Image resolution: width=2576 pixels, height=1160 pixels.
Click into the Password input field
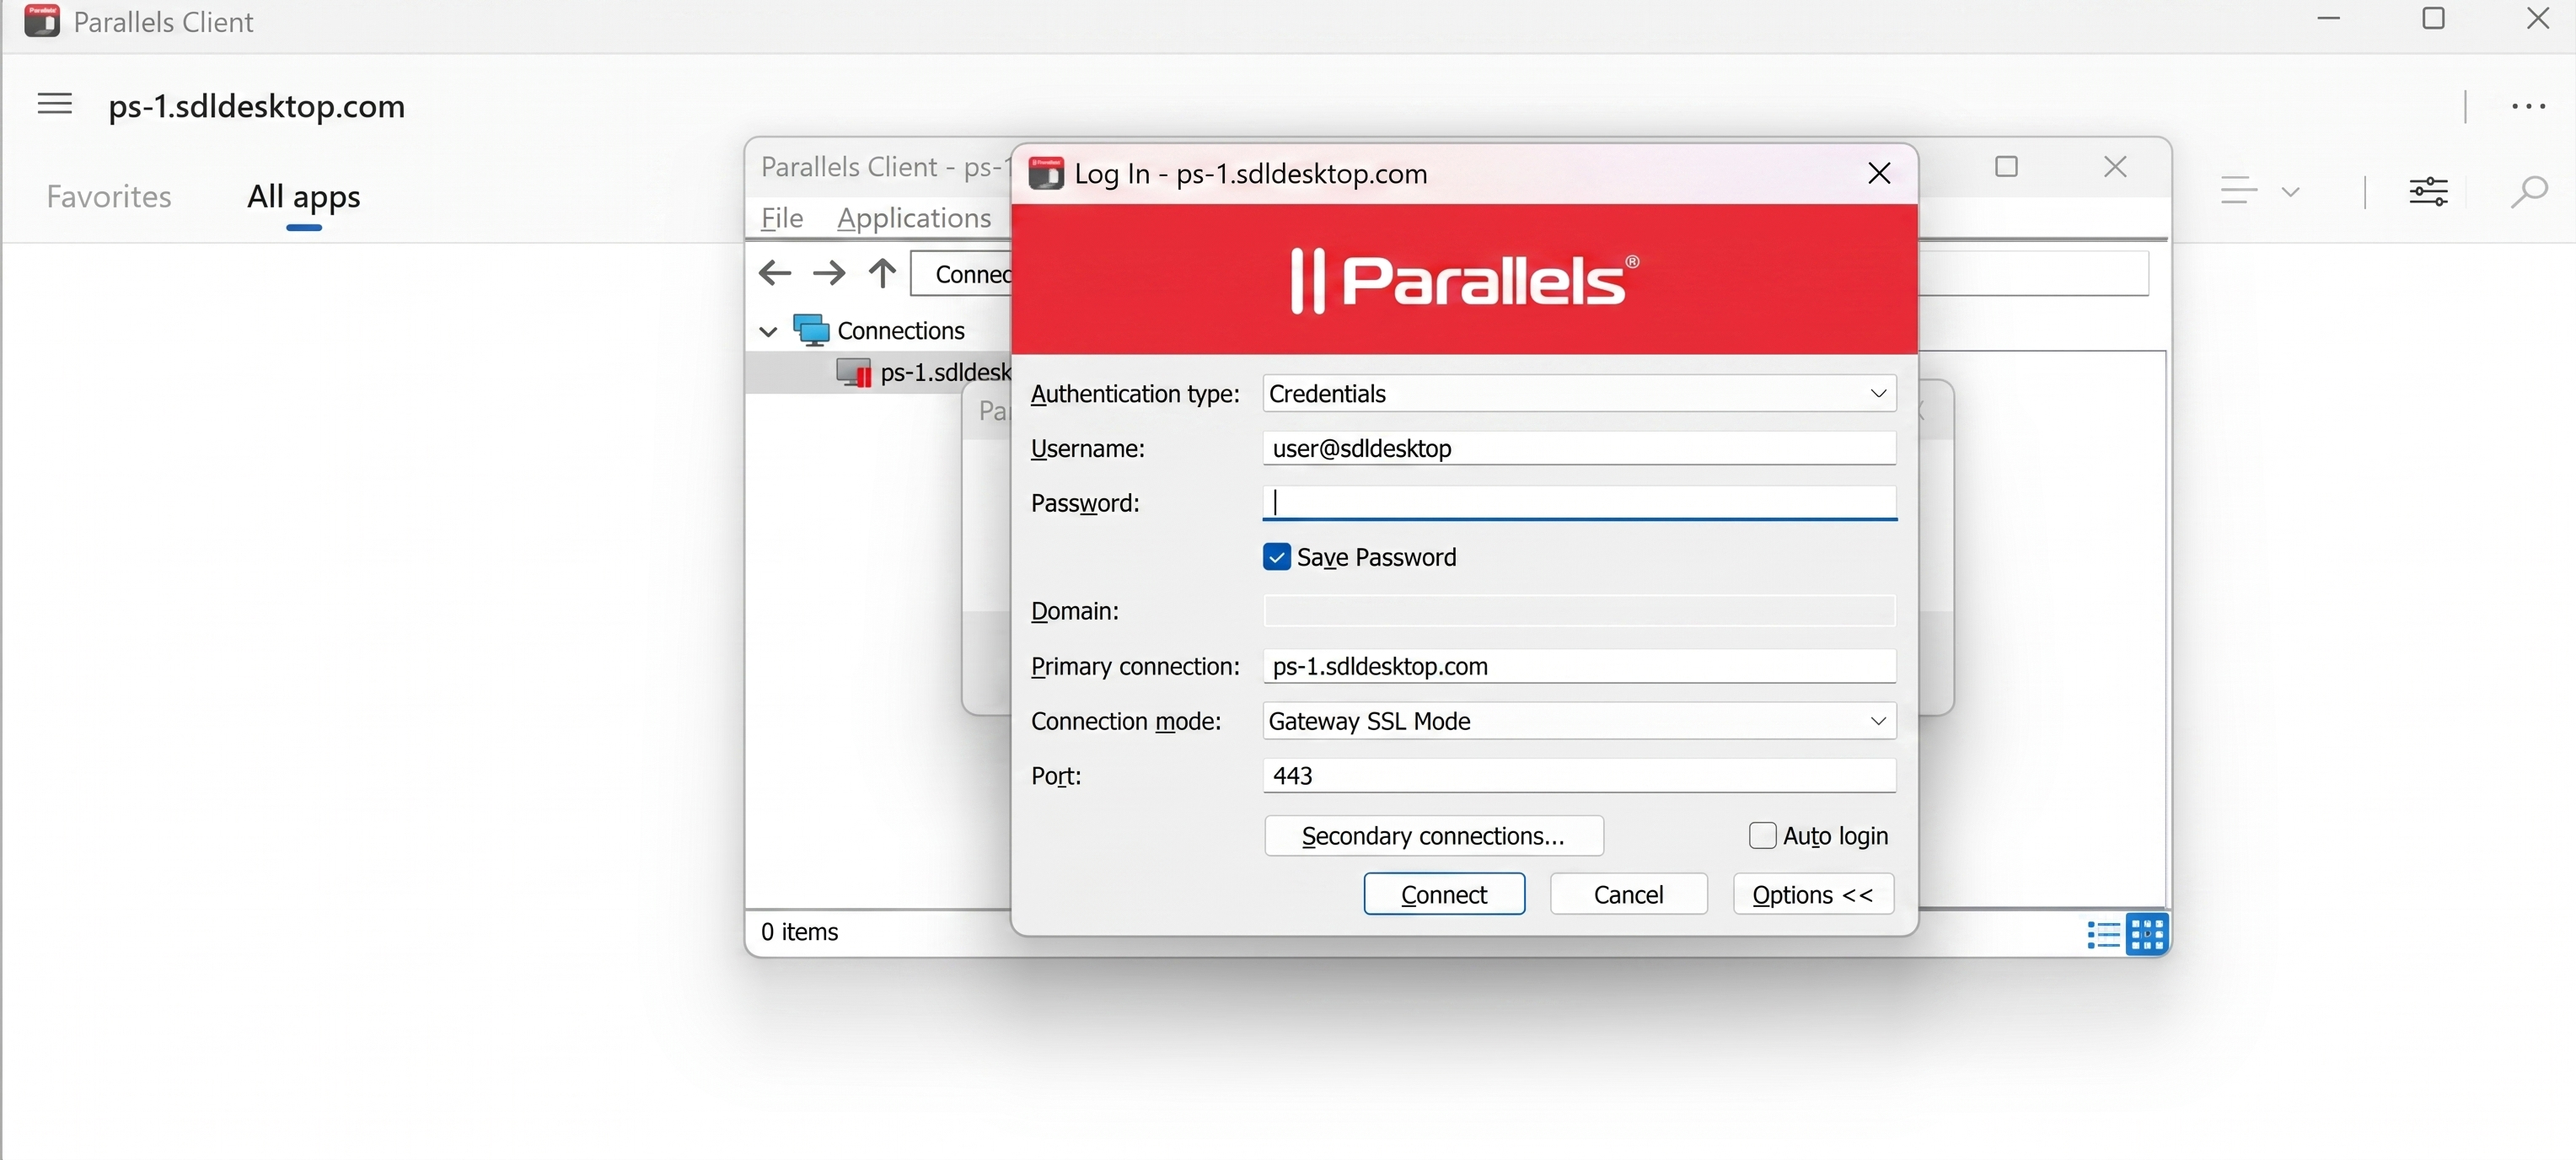coord(1580,502)
